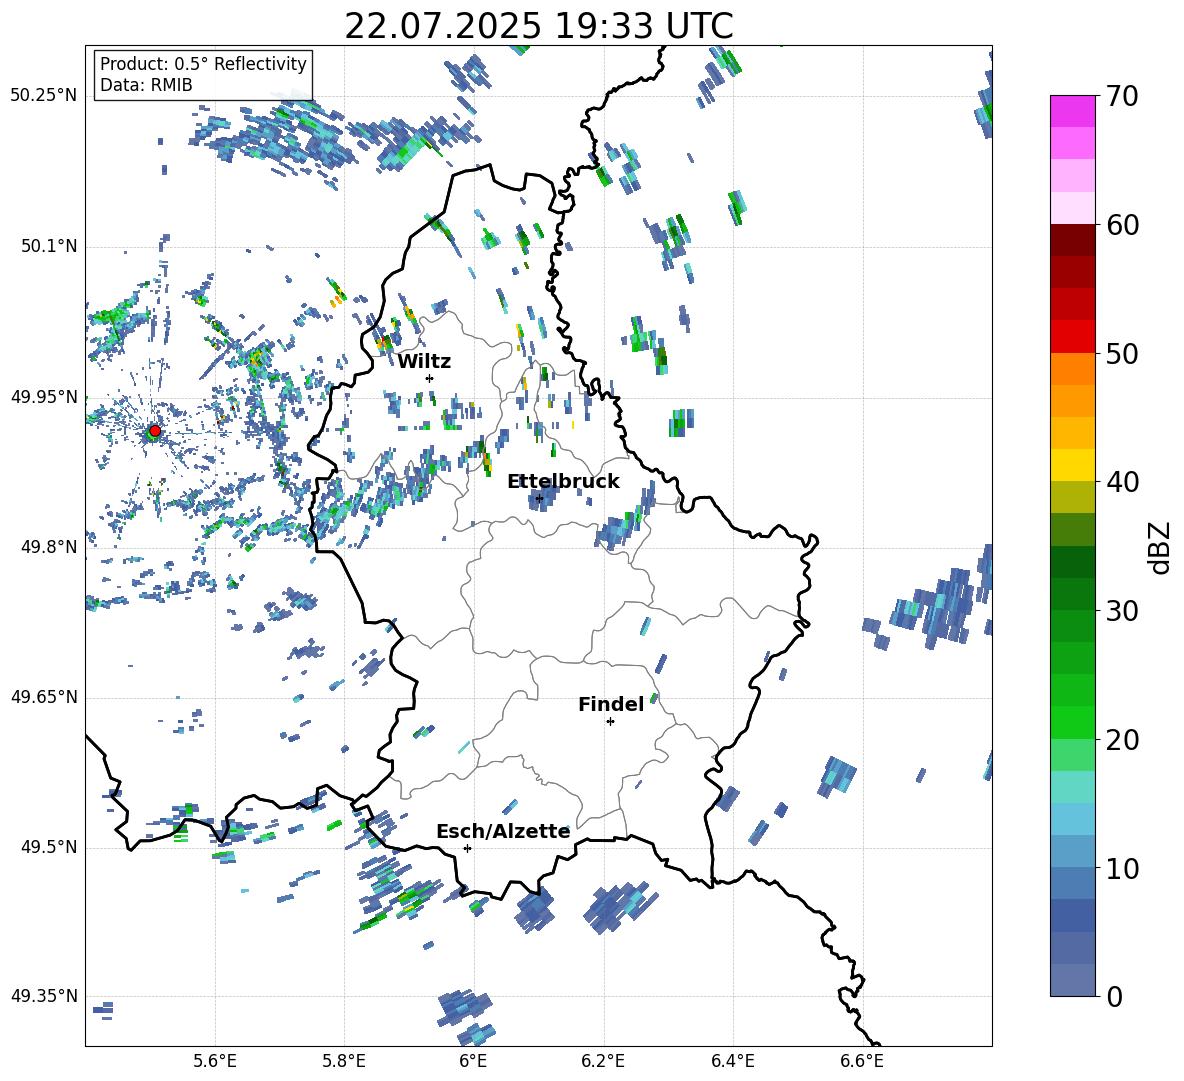Click the 5.8°E longitude label

pyautogui.click(x=344, y=1061)
